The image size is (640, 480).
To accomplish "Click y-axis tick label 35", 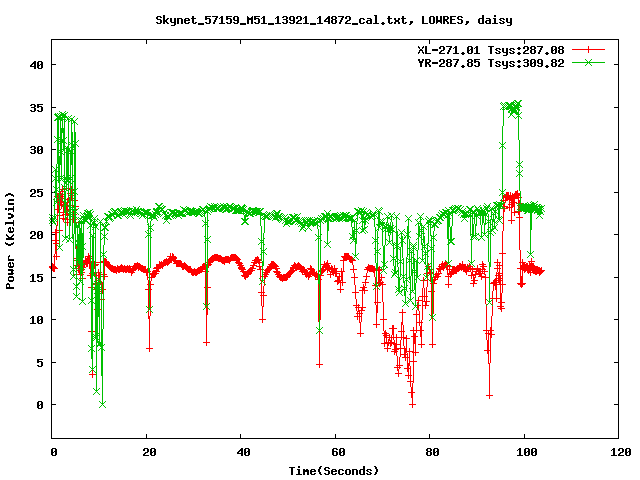I will [x=36, y=108].
